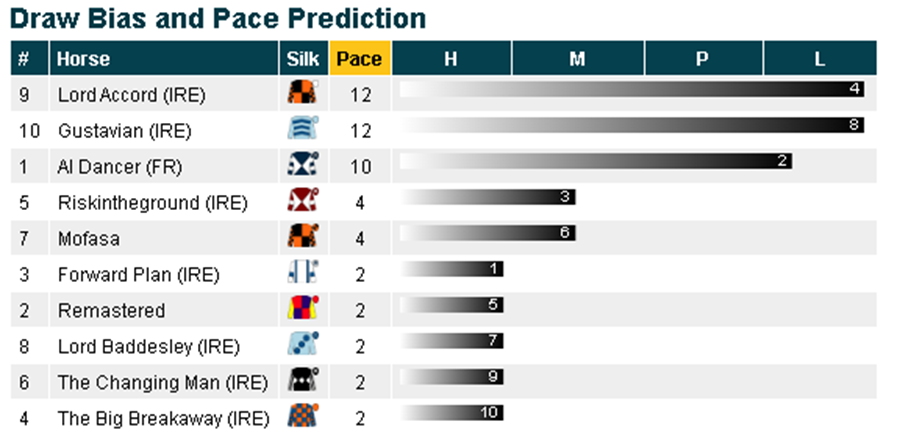The height and width of the screenshot is (444, 897).
Task: Click The Big Breakaway's checkered silk icon
Action: pyautogui.click(x=303, y=417)
